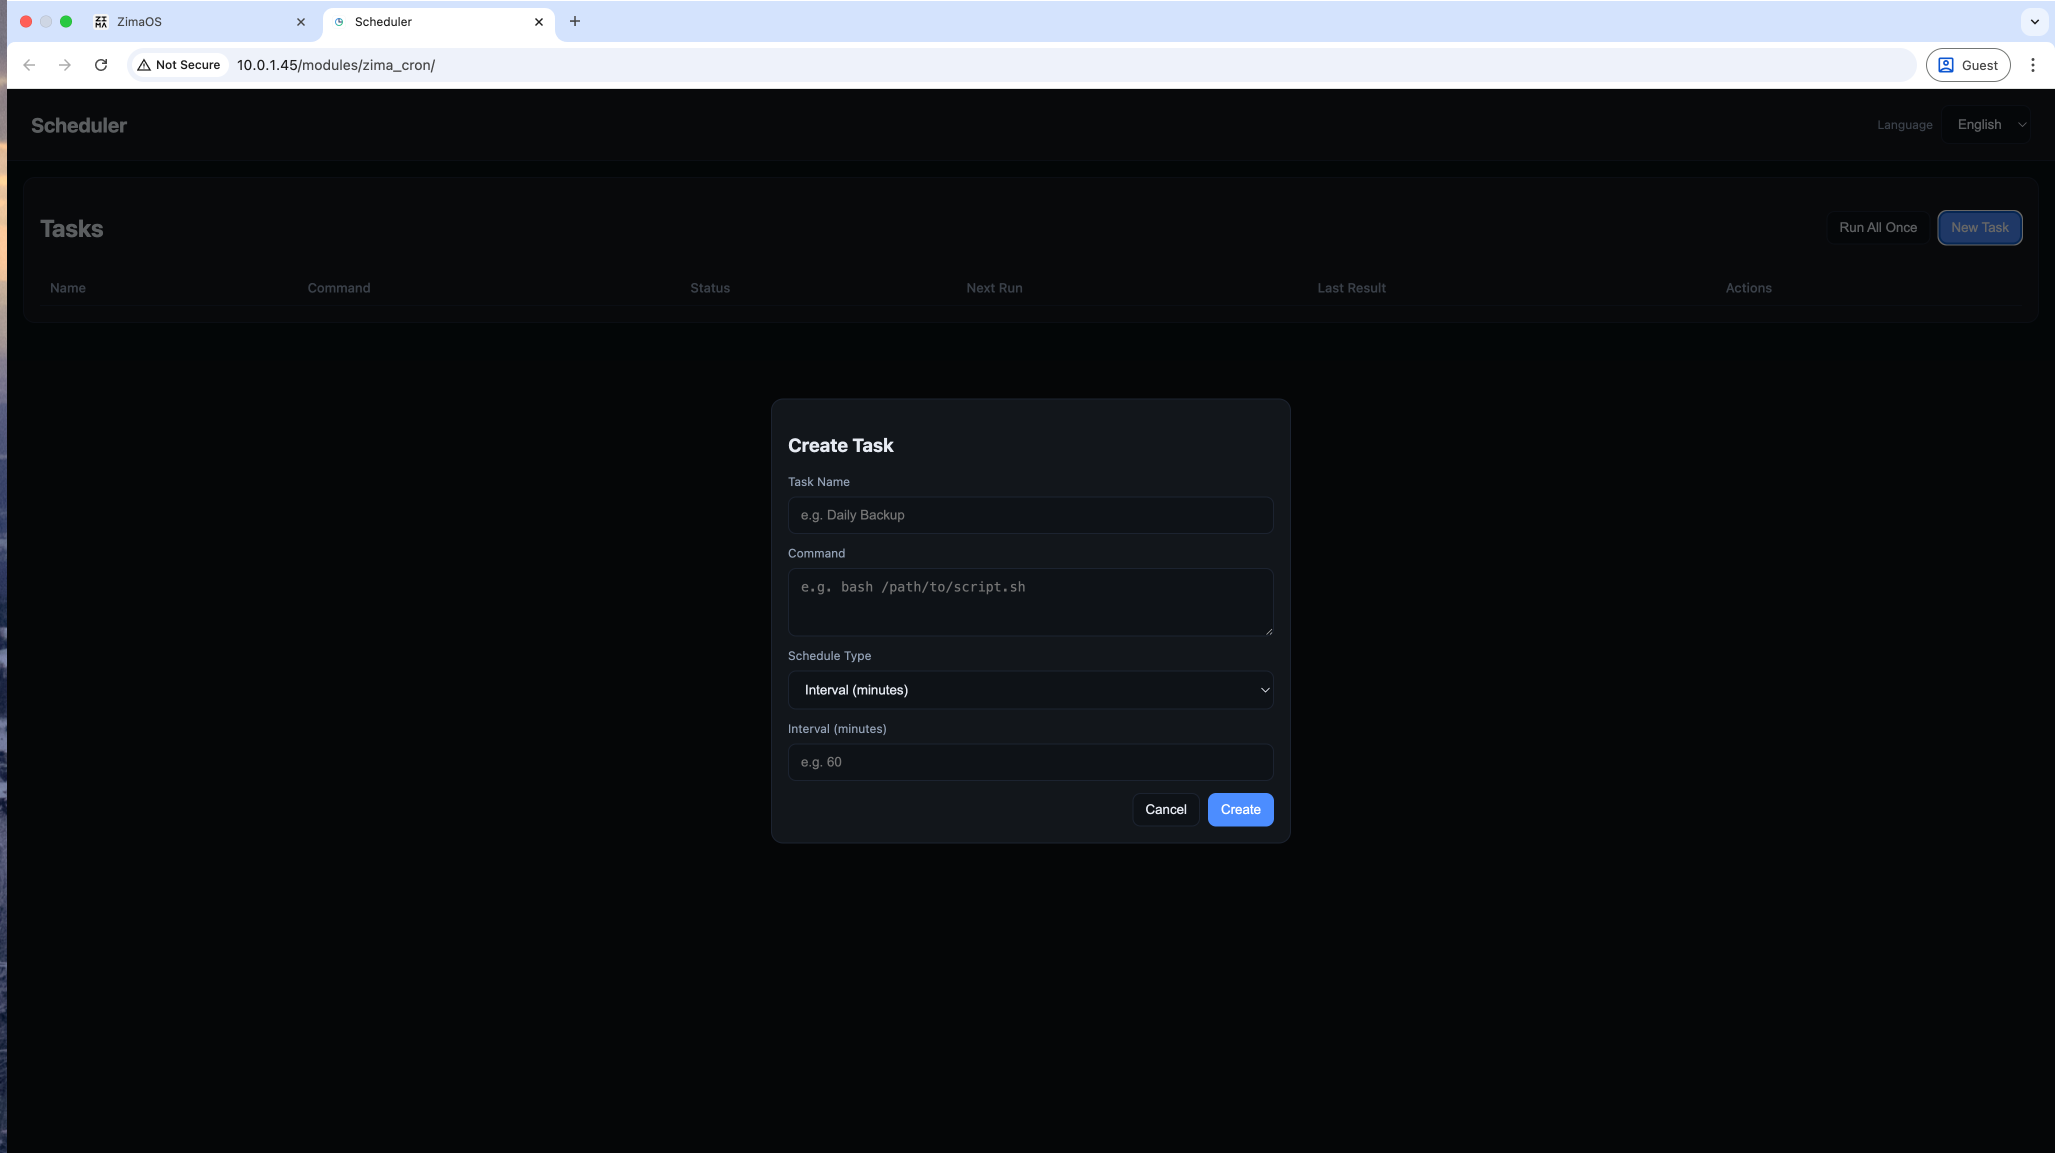The height and width of the screenshot is (1153, 2055).
Task: Switch to the ZimaOS tab
Action: tap(190, 21)
